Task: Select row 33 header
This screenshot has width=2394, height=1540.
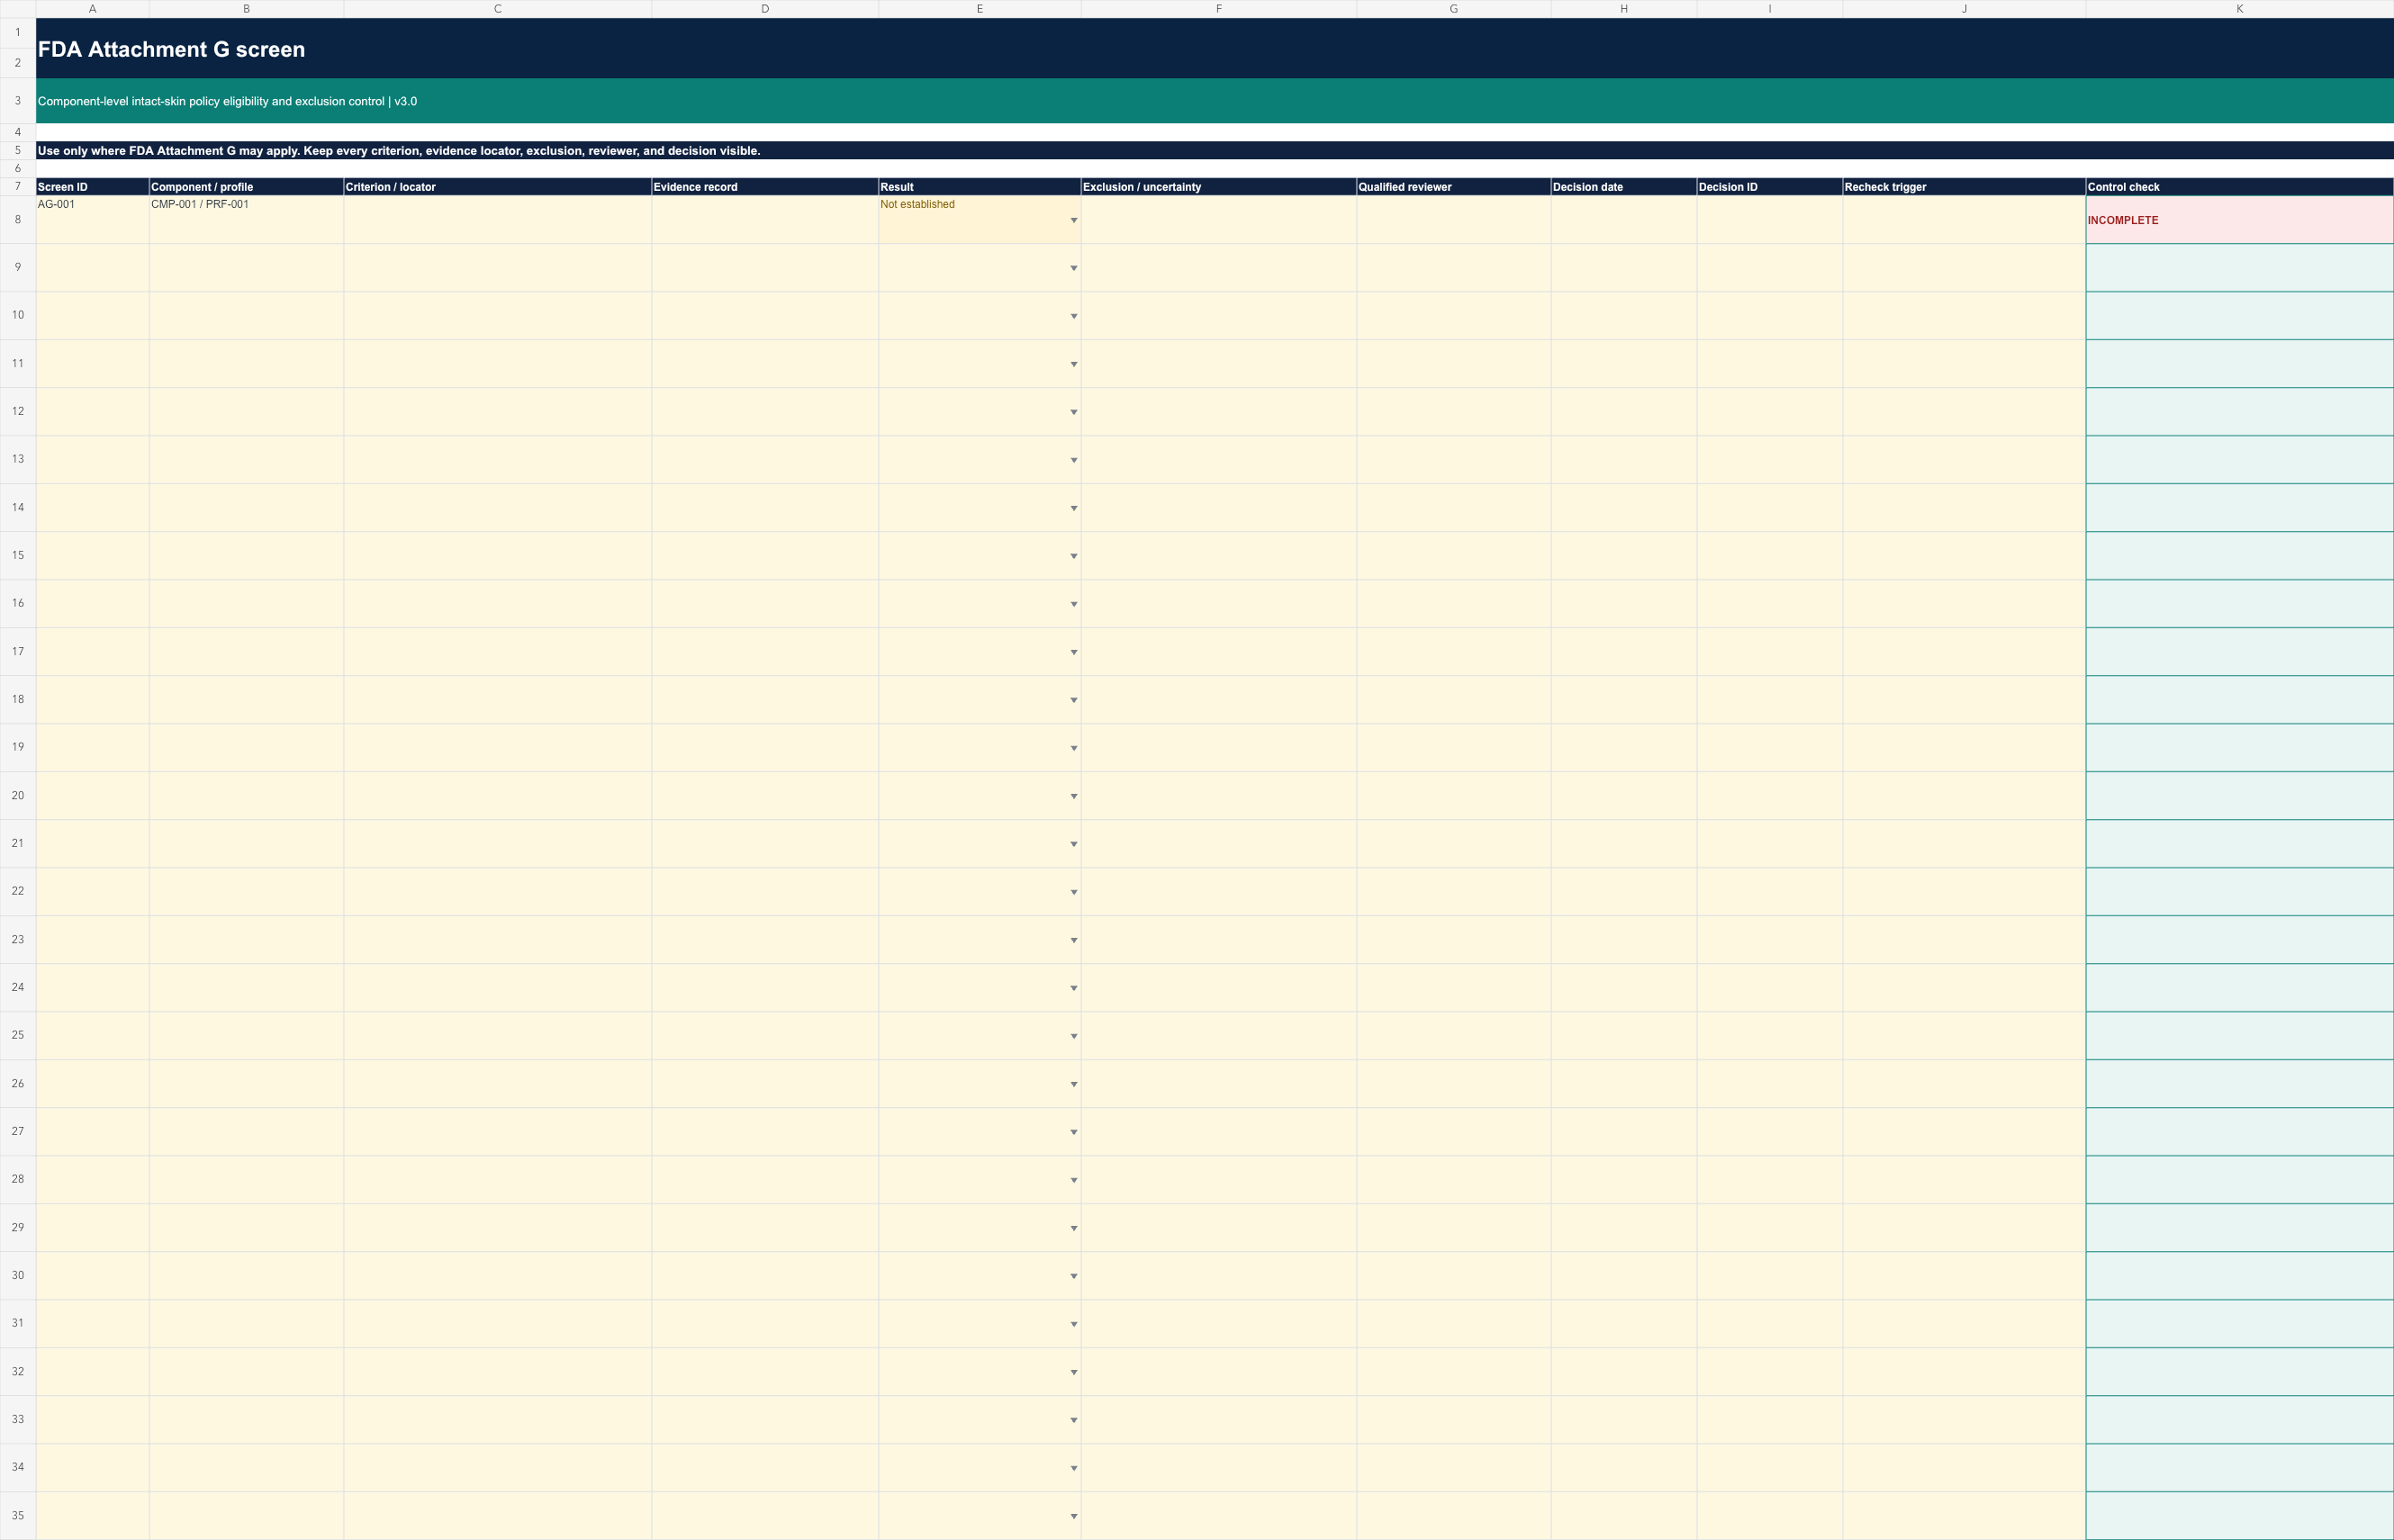Action: tap(18, 1419)
